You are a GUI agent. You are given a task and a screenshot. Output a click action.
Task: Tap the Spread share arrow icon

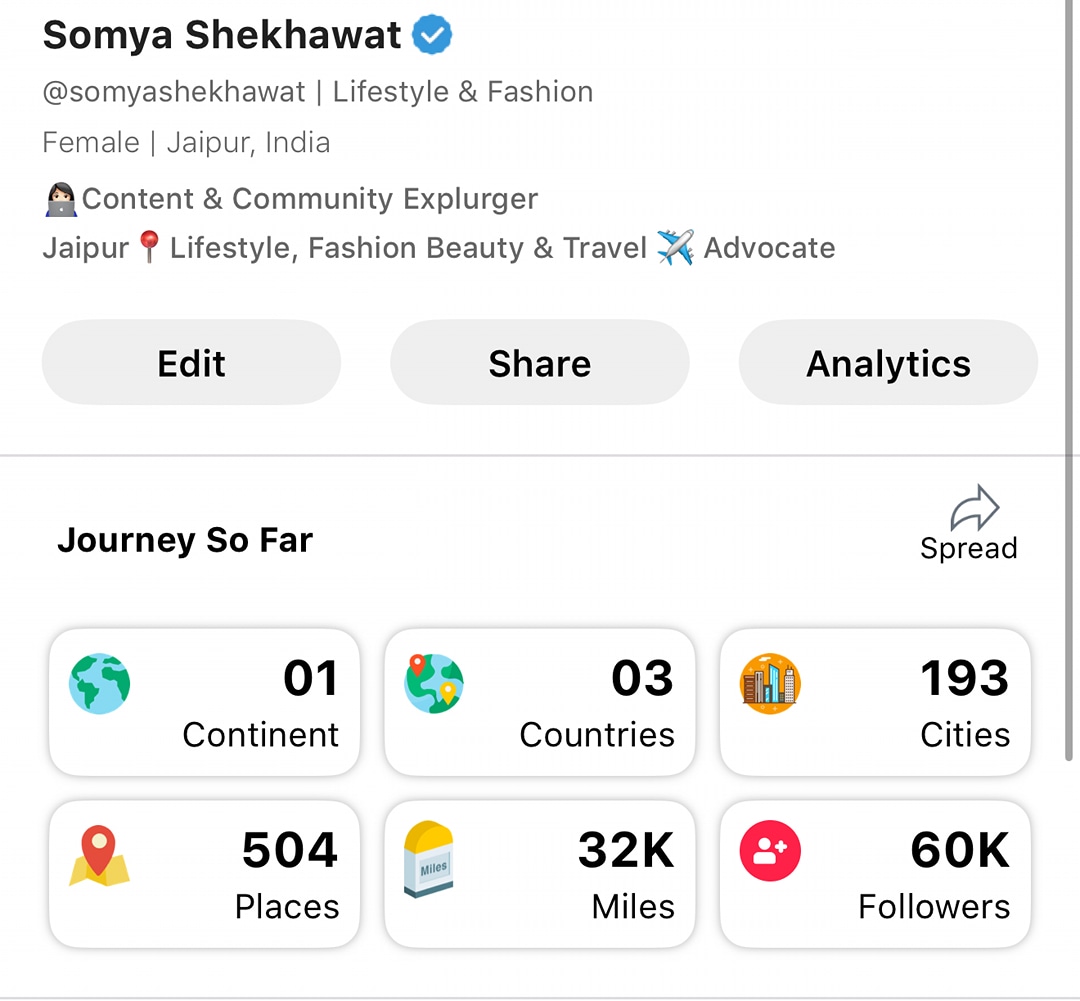click(x=974, y=508)
